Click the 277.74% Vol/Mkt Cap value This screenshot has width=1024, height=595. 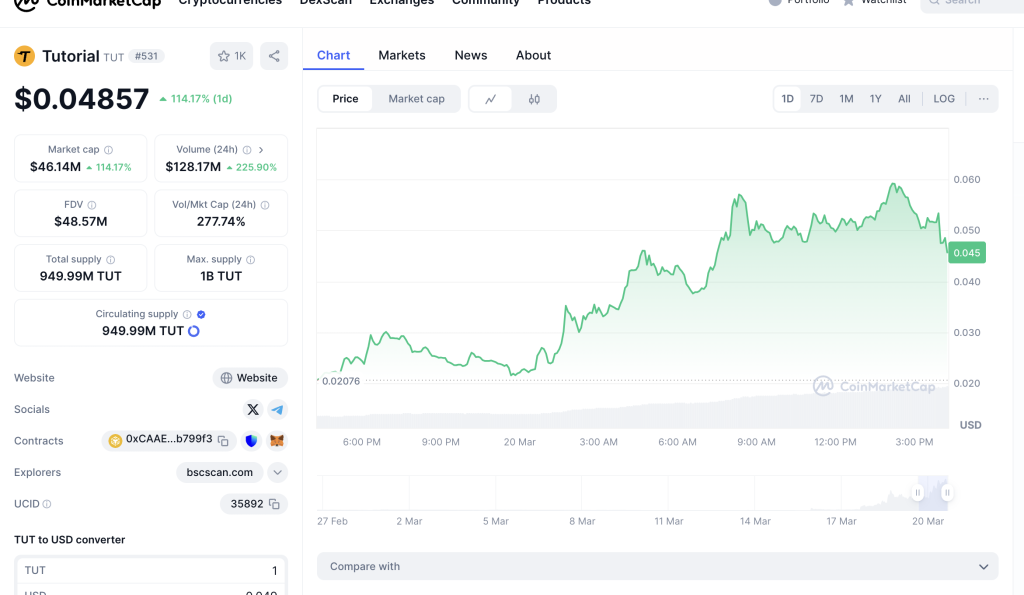click(x=221, y=222)
